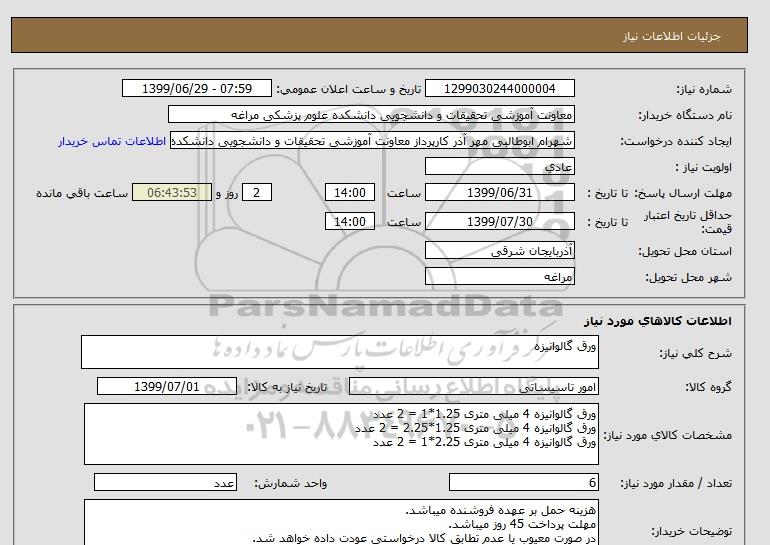Click the buyer notes text area
The height and width of the screenshot is (545, 770).
coord(341,522)
